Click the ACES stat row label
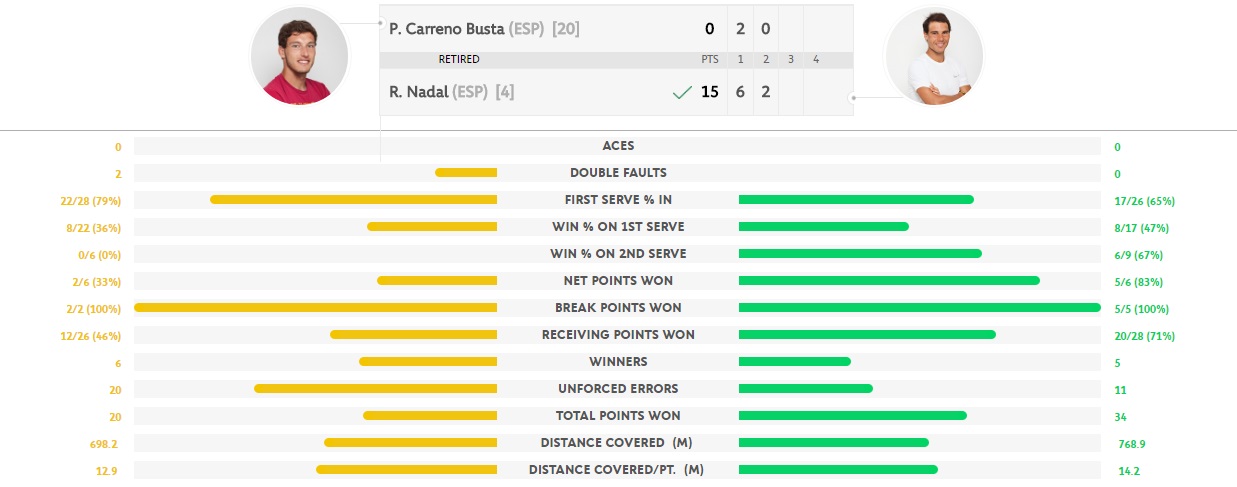 (x=618, y=146)
